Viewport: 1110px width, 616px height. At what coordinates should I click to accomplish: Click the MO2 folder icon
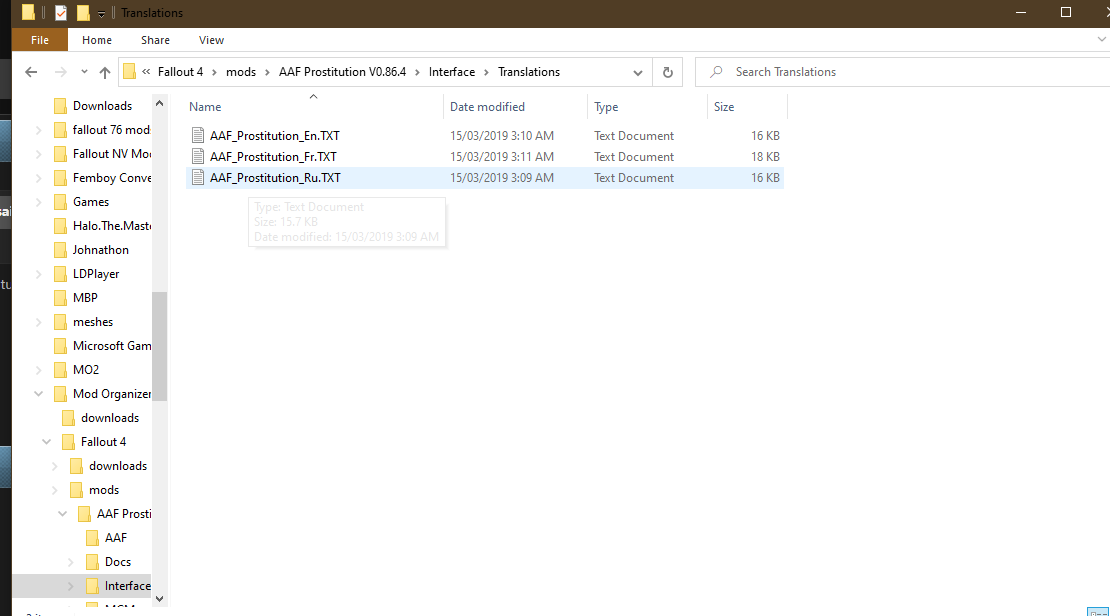[60, 370]
